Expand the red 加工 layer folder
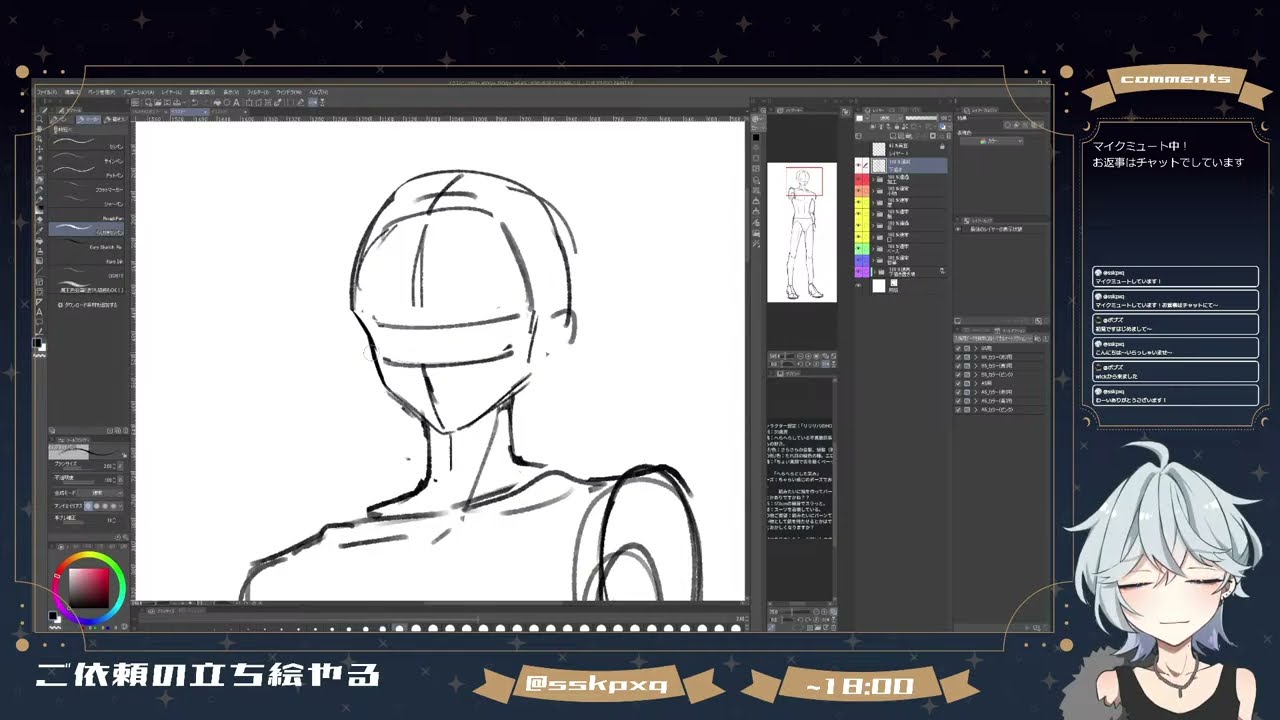 (x=873, y=180)
